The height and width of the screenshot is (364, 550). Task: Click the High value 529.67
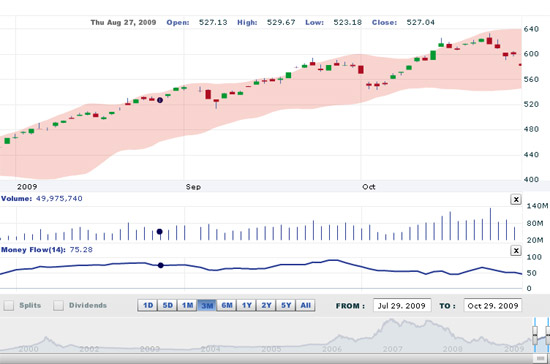[x=281, y=22]
